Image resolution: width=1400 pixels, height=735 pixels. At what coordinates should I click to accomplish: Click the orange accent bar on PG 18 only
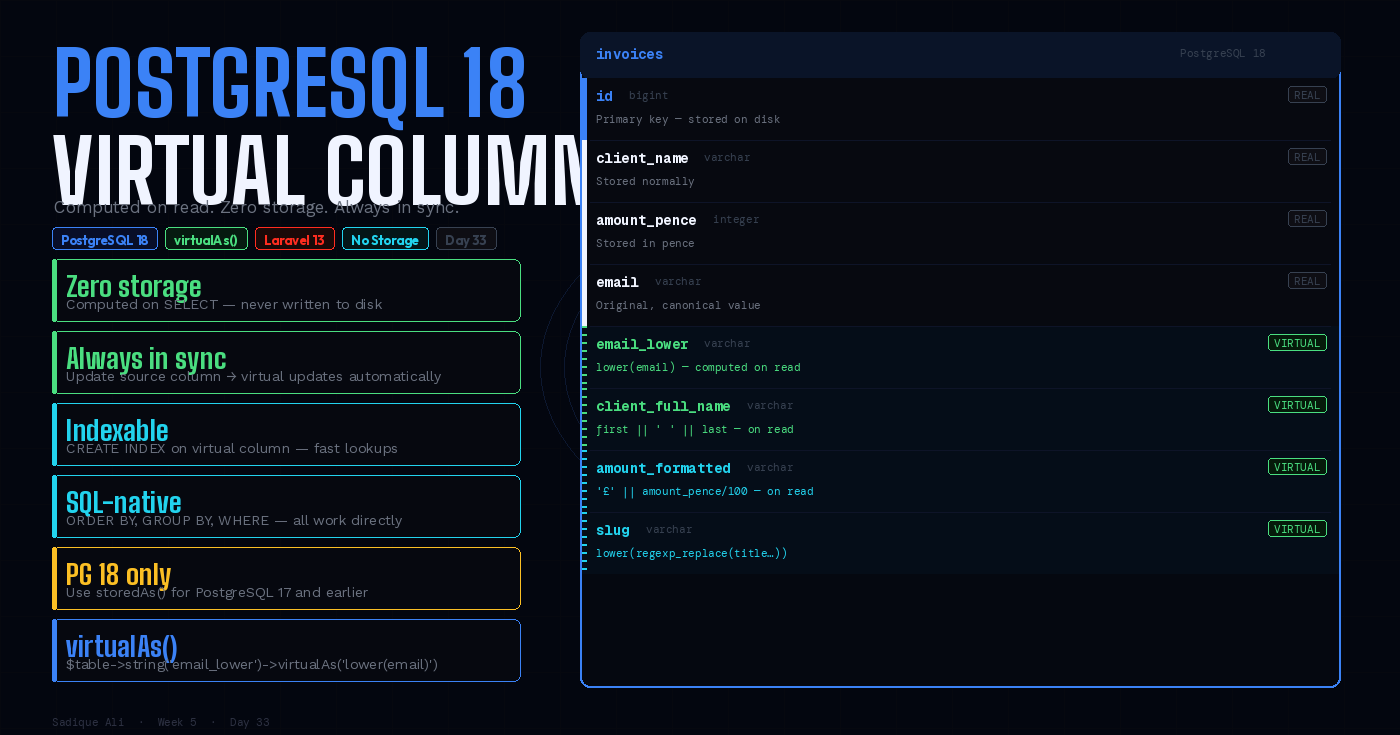coord(54,578)
